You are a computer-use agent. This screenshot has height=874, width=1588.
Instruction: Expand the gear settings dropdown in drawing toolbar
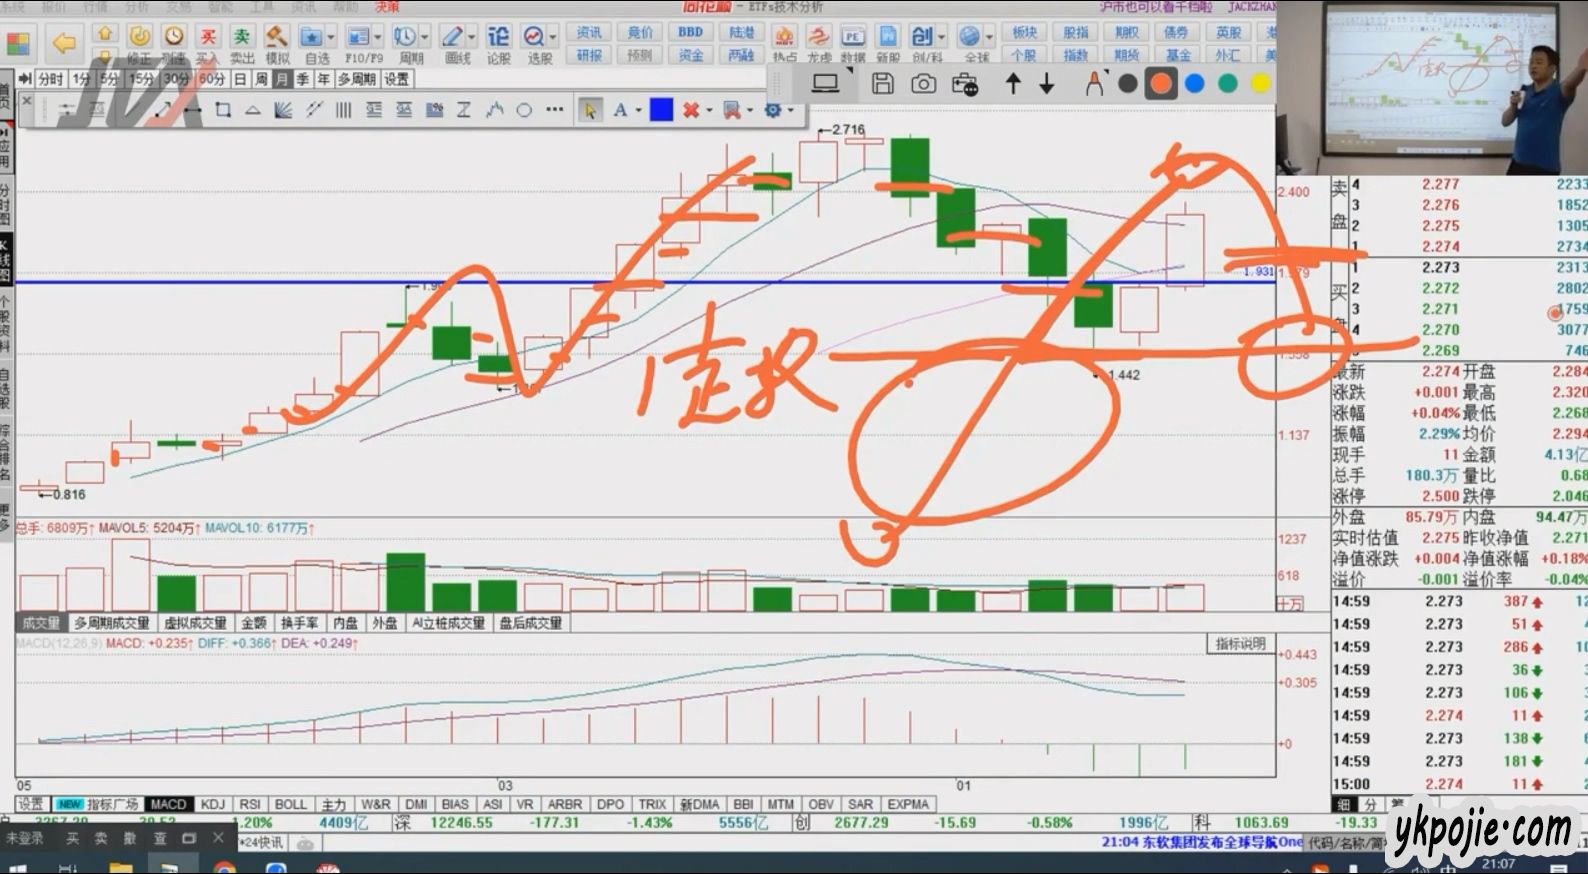tap(790, 110)
